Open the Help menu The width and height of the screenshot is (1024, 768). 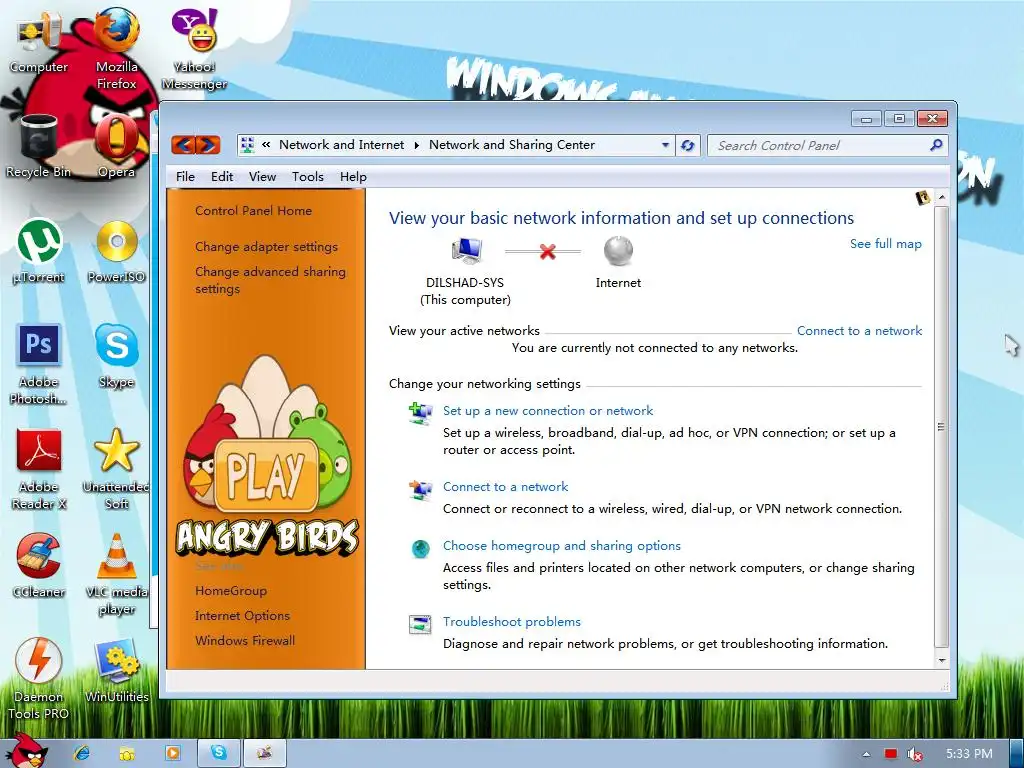(353, 177)
